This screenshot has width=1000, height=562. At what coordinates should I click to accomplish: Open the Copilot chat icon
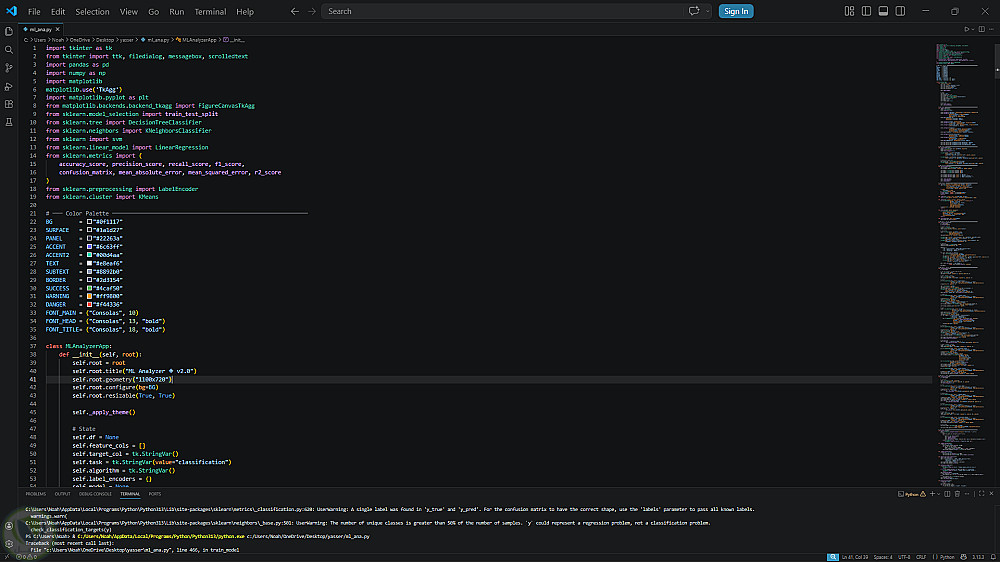694,11
